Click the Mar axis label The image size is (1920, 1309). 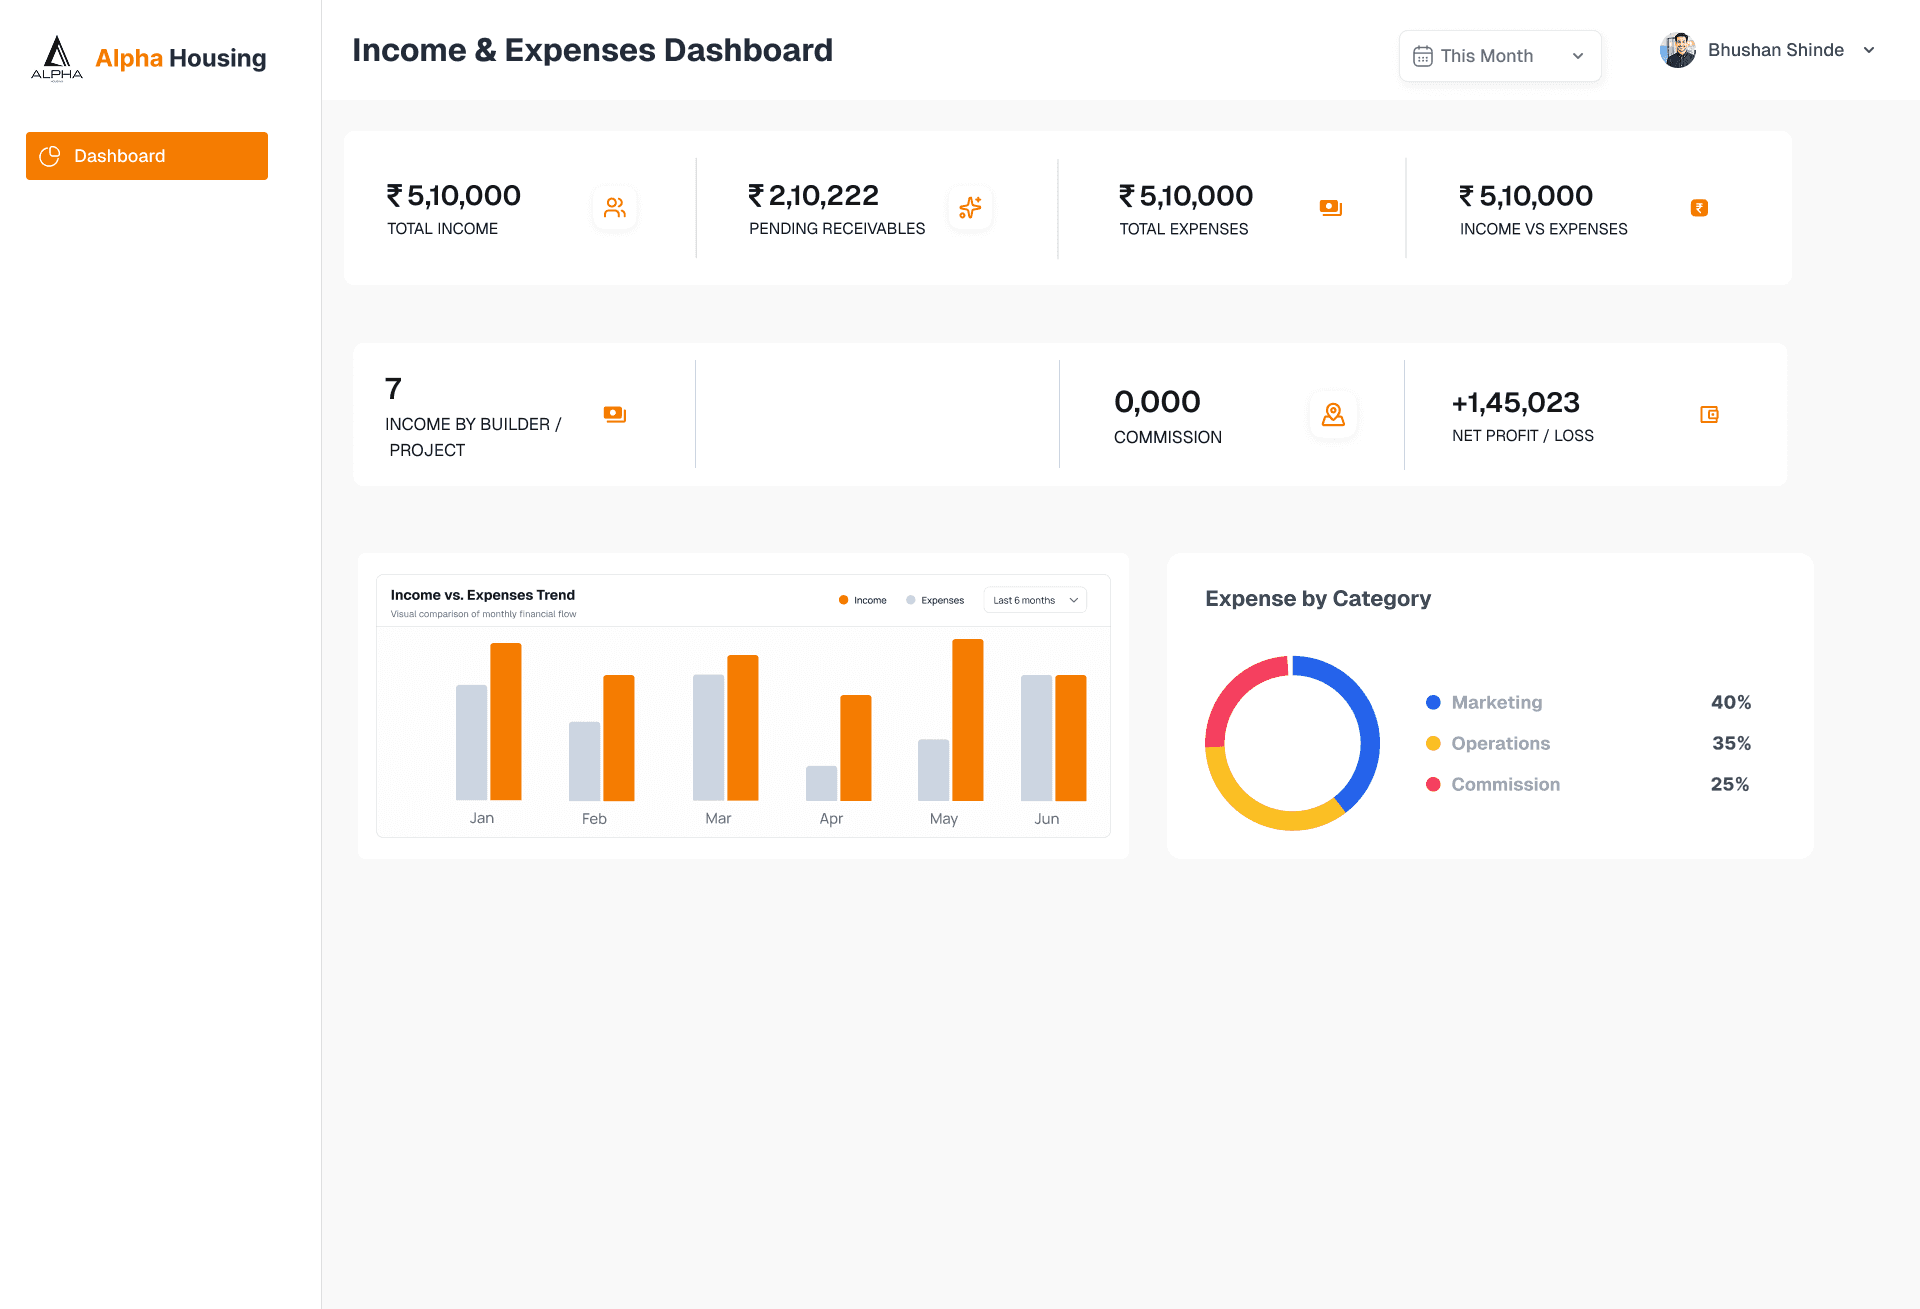point(718,818)
